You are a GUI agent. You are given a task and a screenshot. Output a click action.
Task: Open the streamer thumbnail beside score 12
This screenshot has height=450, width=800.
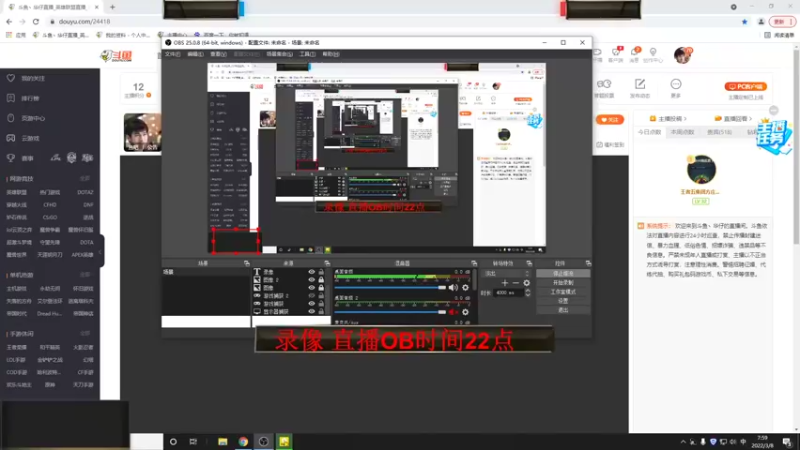pos(142,132)
